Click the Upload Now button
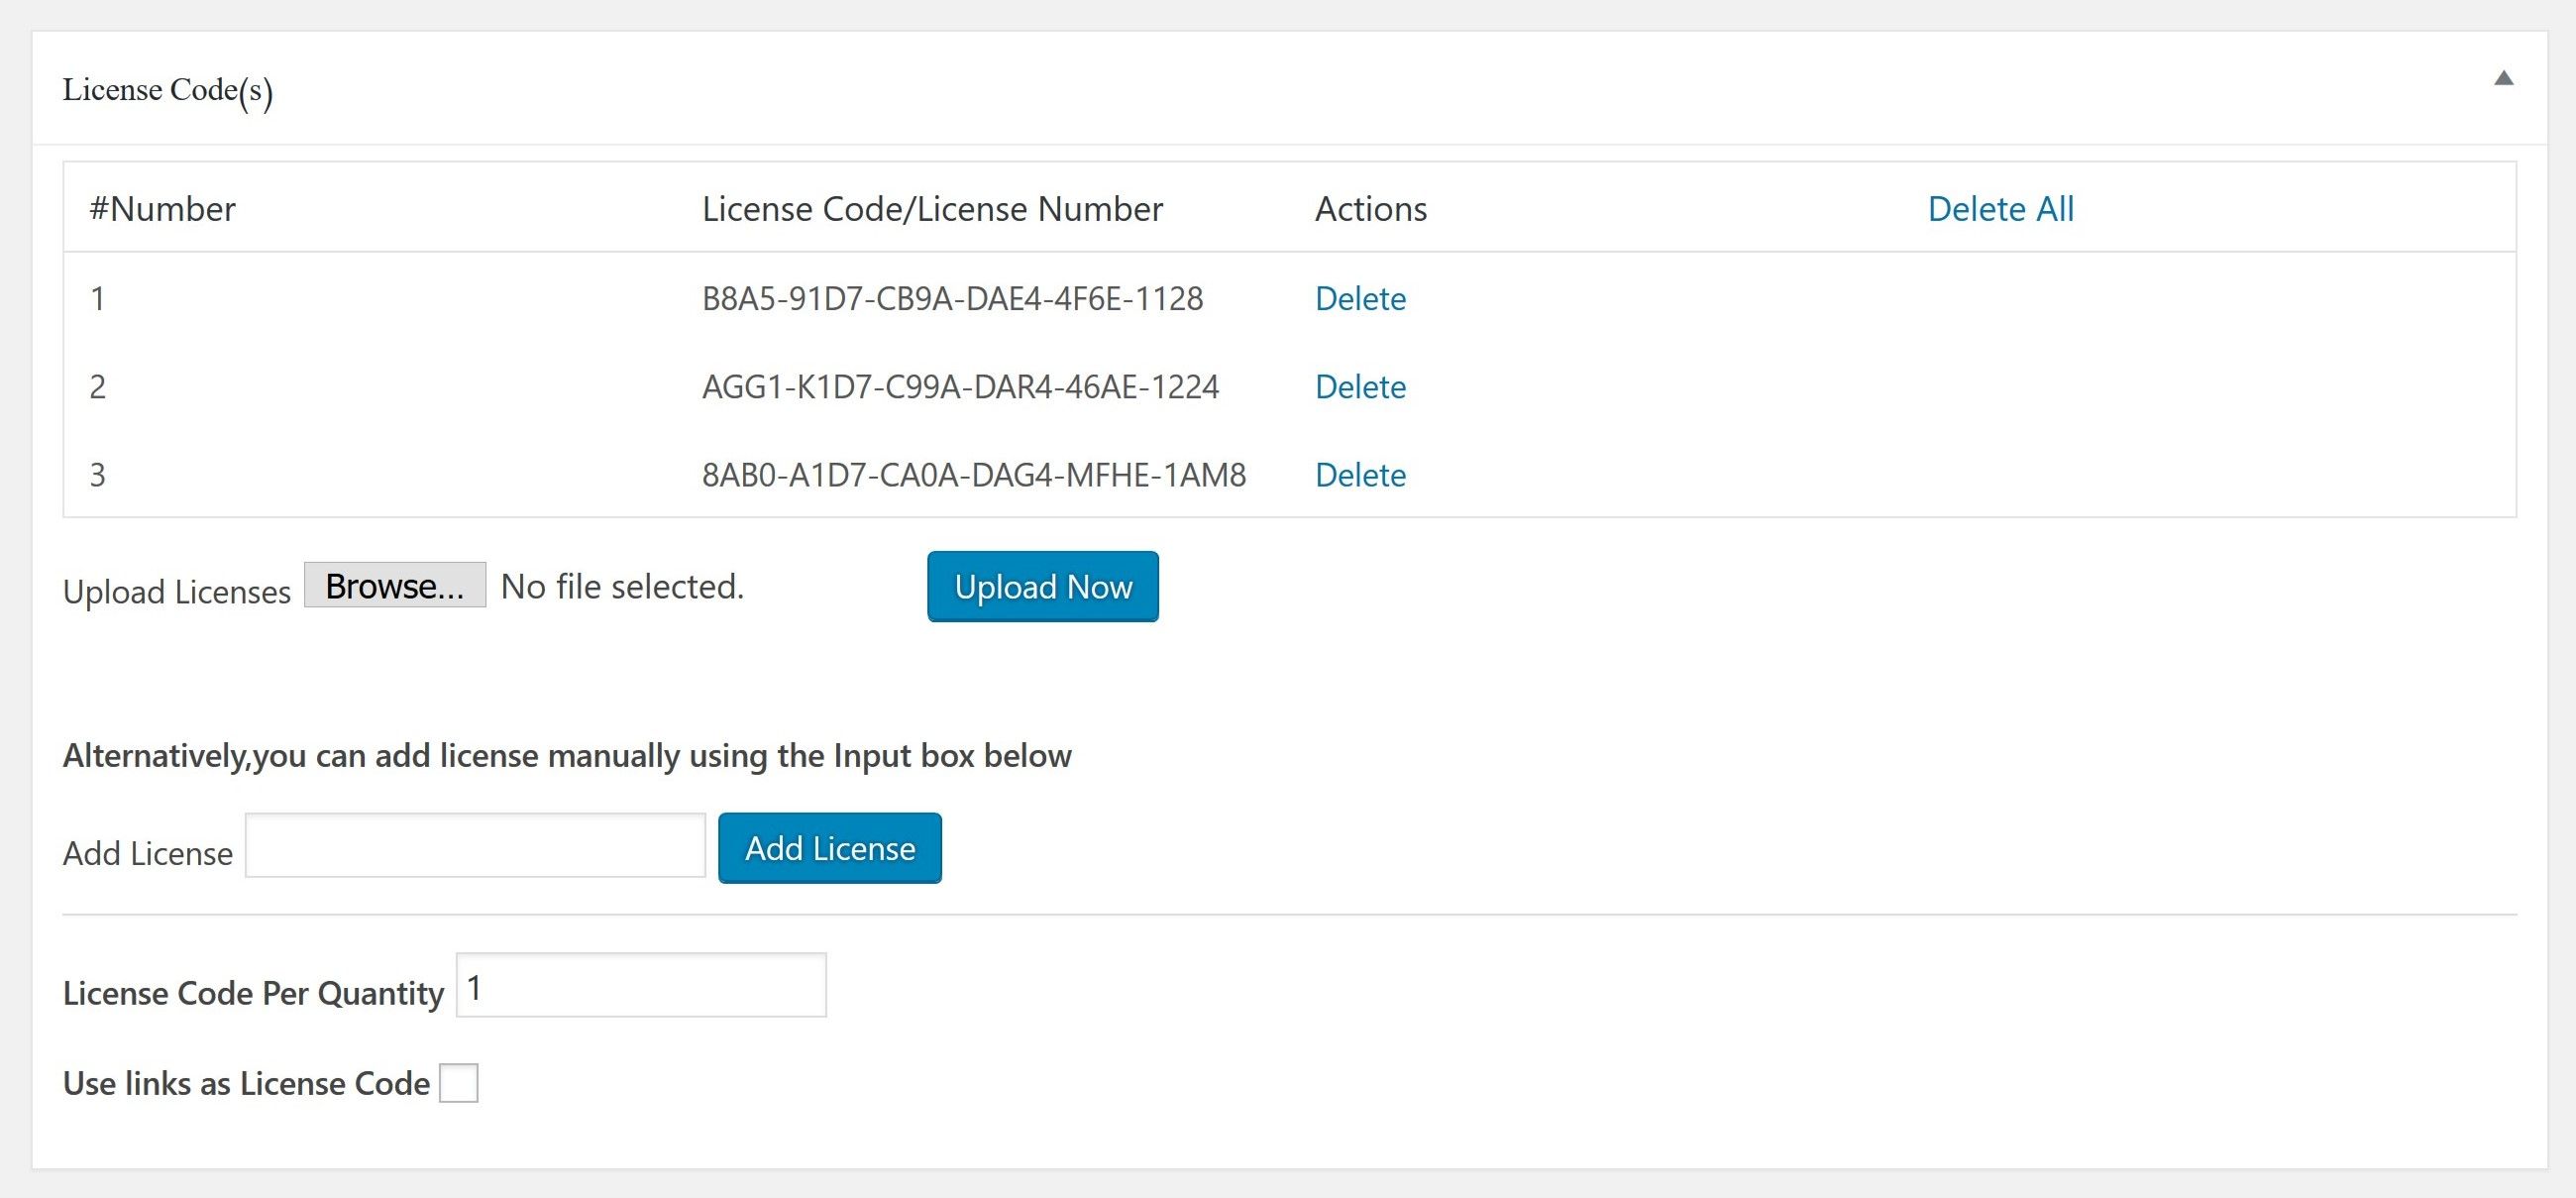This screenshot has height=1198, width=2576. [x=1042, y=587]
